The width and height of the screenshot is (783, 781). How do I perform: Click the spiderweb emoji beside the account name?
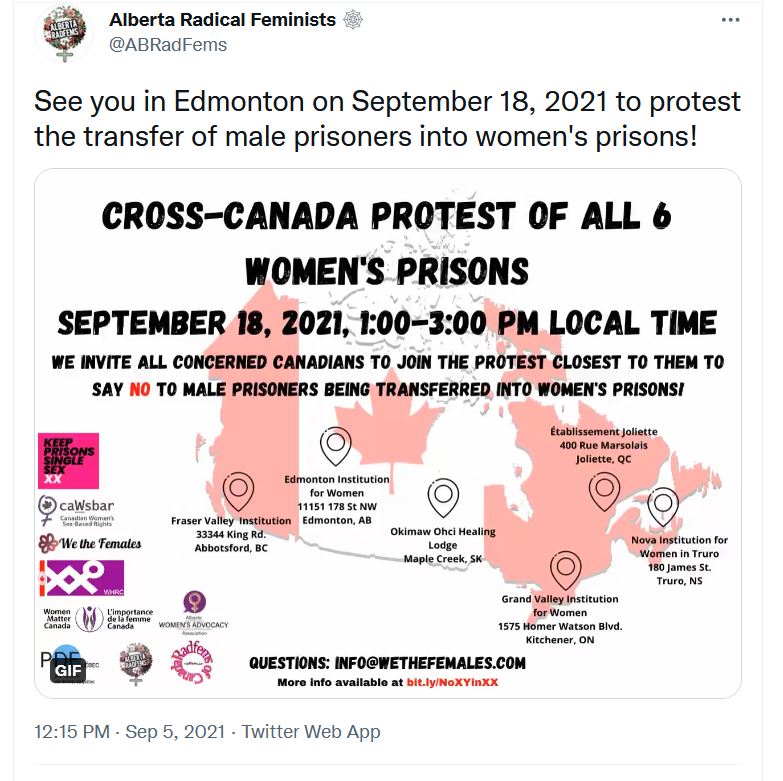point(352,20)
